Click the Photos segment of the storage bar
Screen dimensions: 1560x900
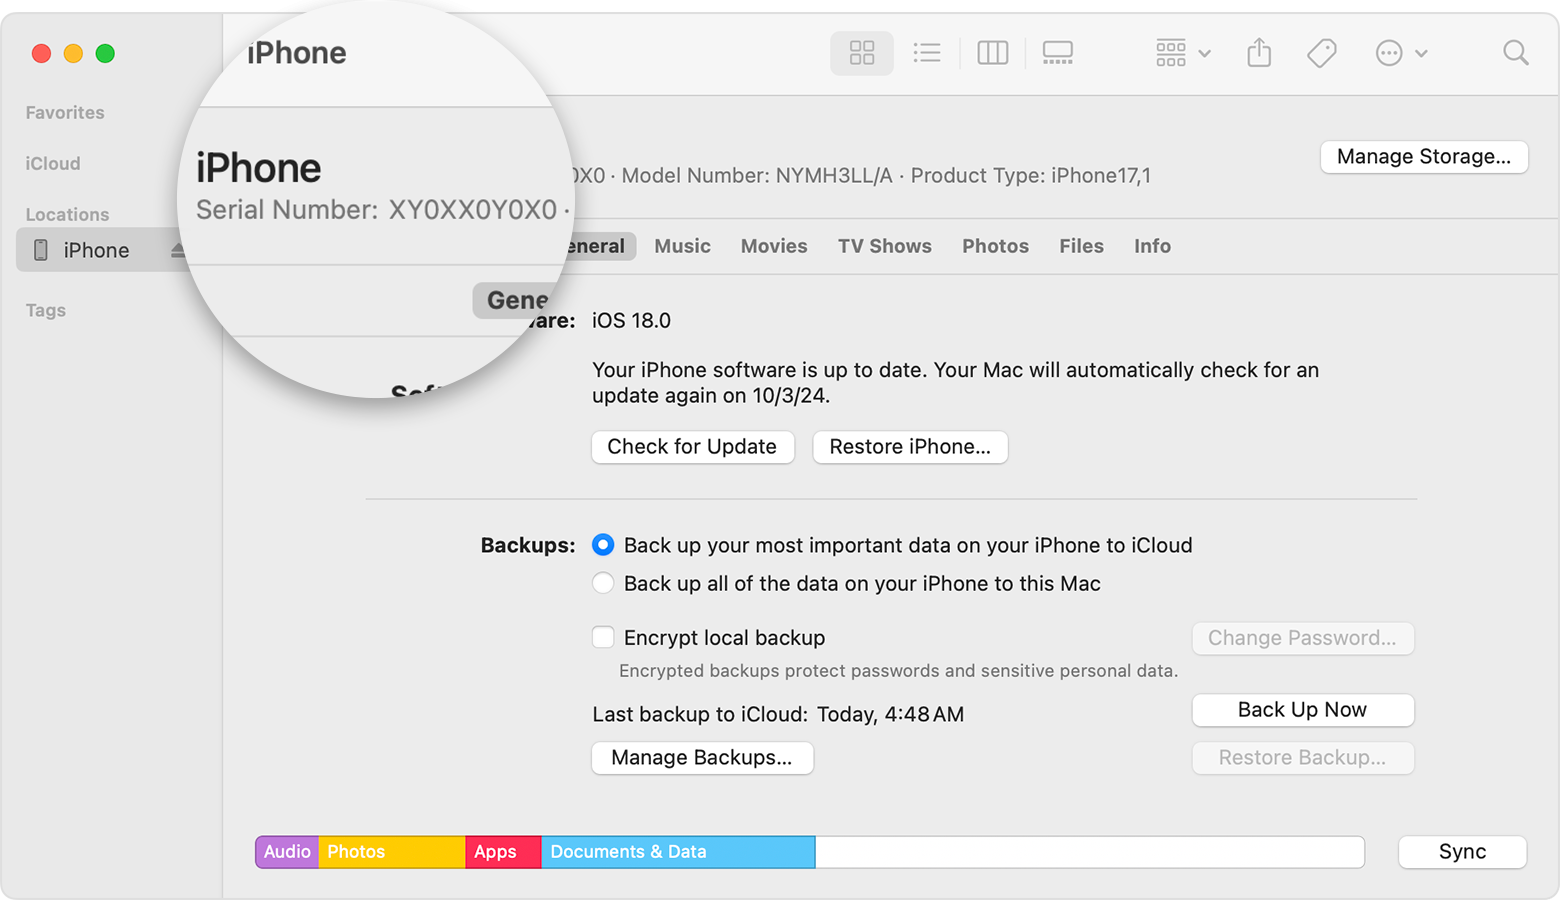[x=391, y=851]
